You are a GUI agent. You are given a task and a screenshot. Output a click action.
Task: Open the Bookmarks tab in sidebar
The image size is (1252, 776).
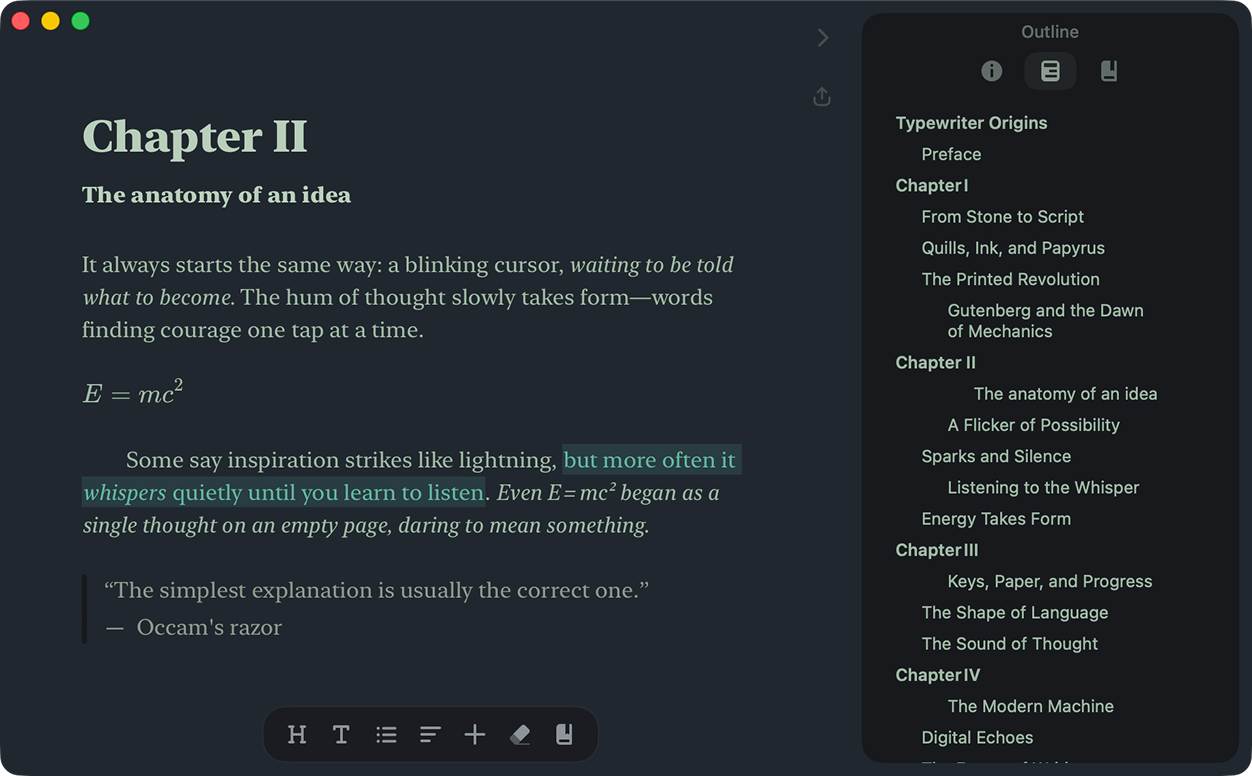[x=1108, y=71]
